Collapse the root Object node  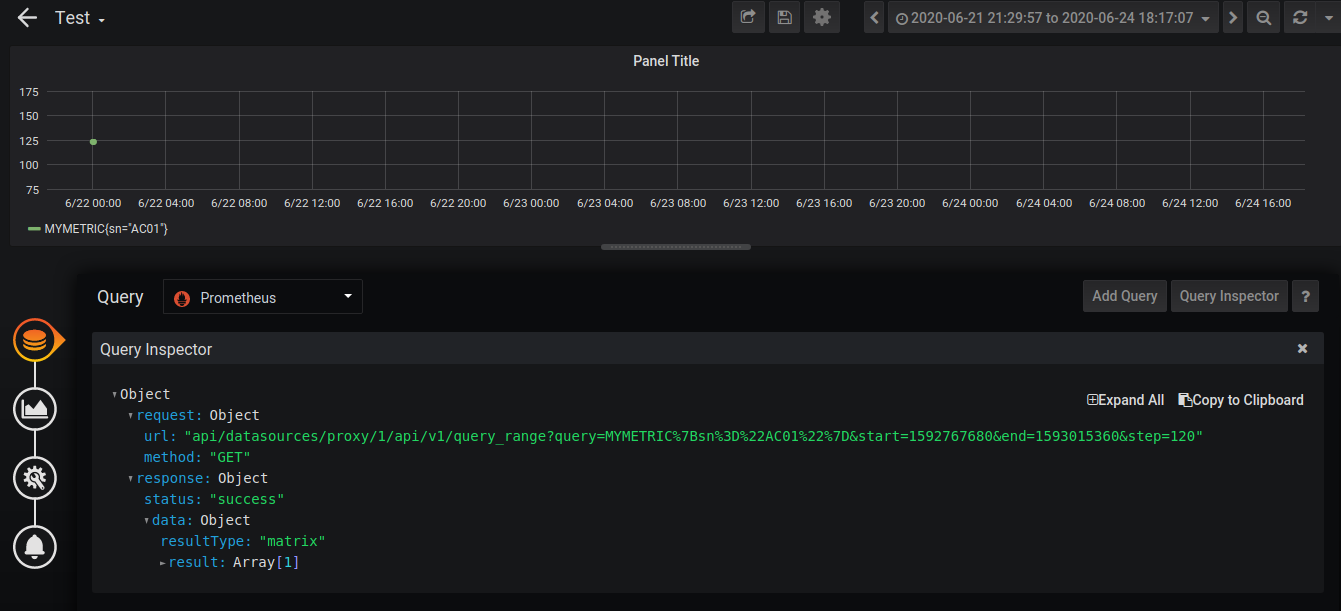click(x=115, y=394)
